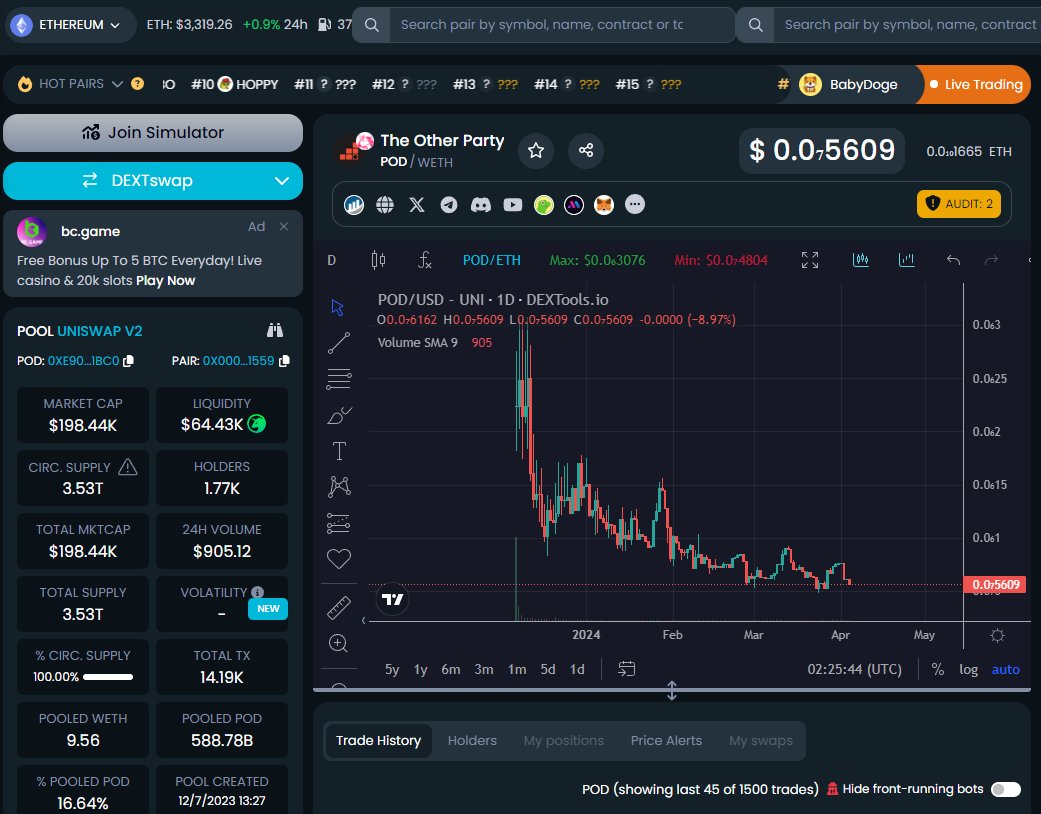Toggle percentage scale on chart
Screen dimensions: 1041x814
point(937,669)
